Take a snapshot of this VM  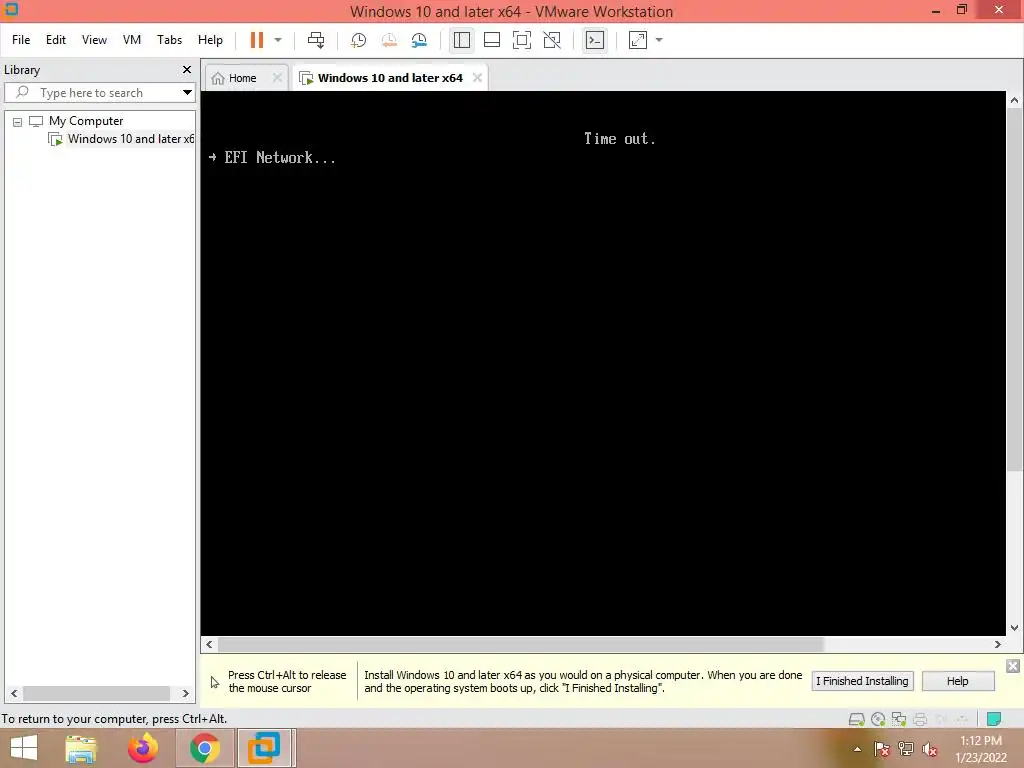click(359, 40)
